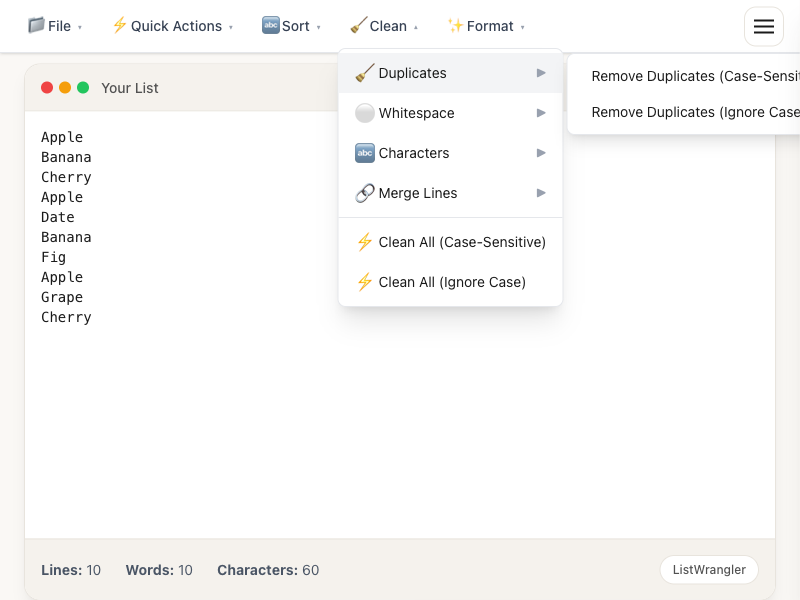Click the broom icon next to Duplicates
This screenshot has width=800, height=600.
pos(364,73)
